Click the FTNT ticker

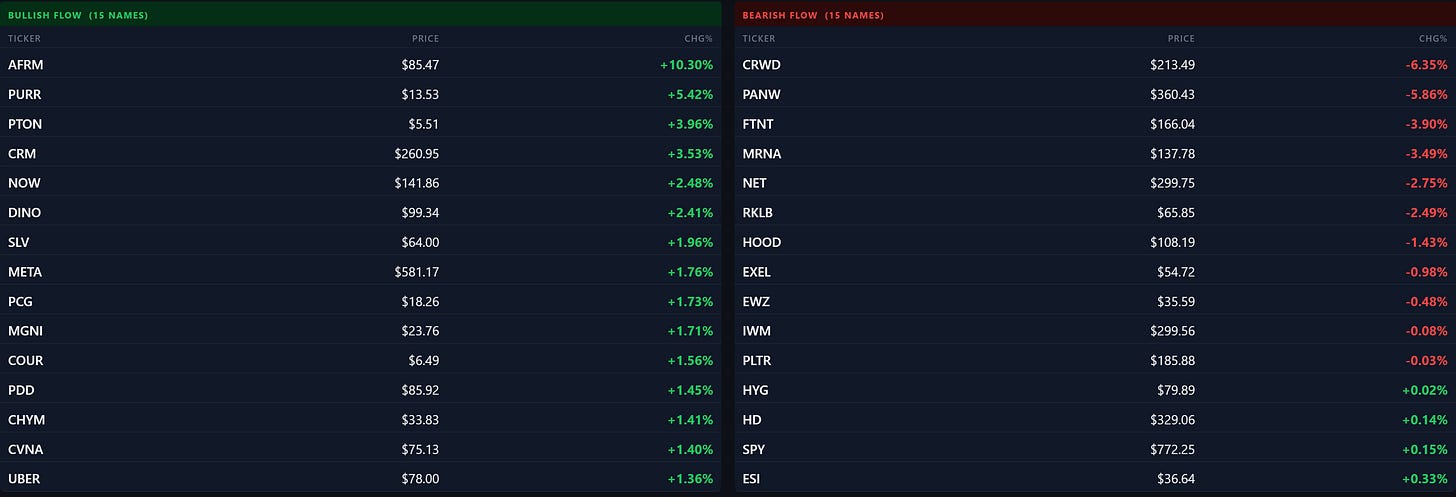click(758, 124)
